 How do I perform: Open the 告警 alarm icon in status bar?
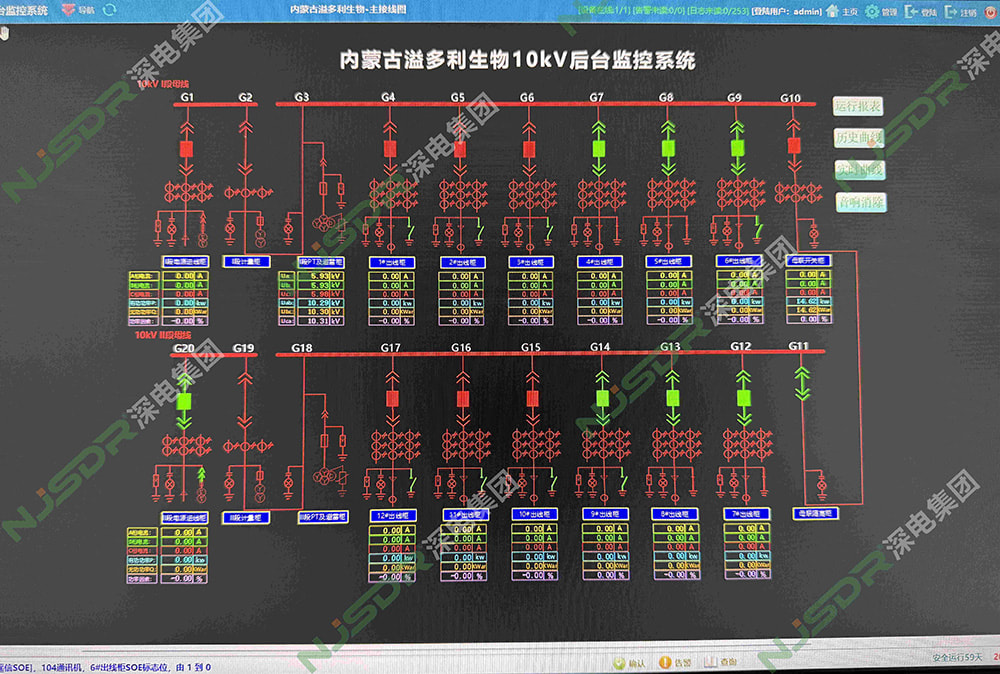point(665,662)
